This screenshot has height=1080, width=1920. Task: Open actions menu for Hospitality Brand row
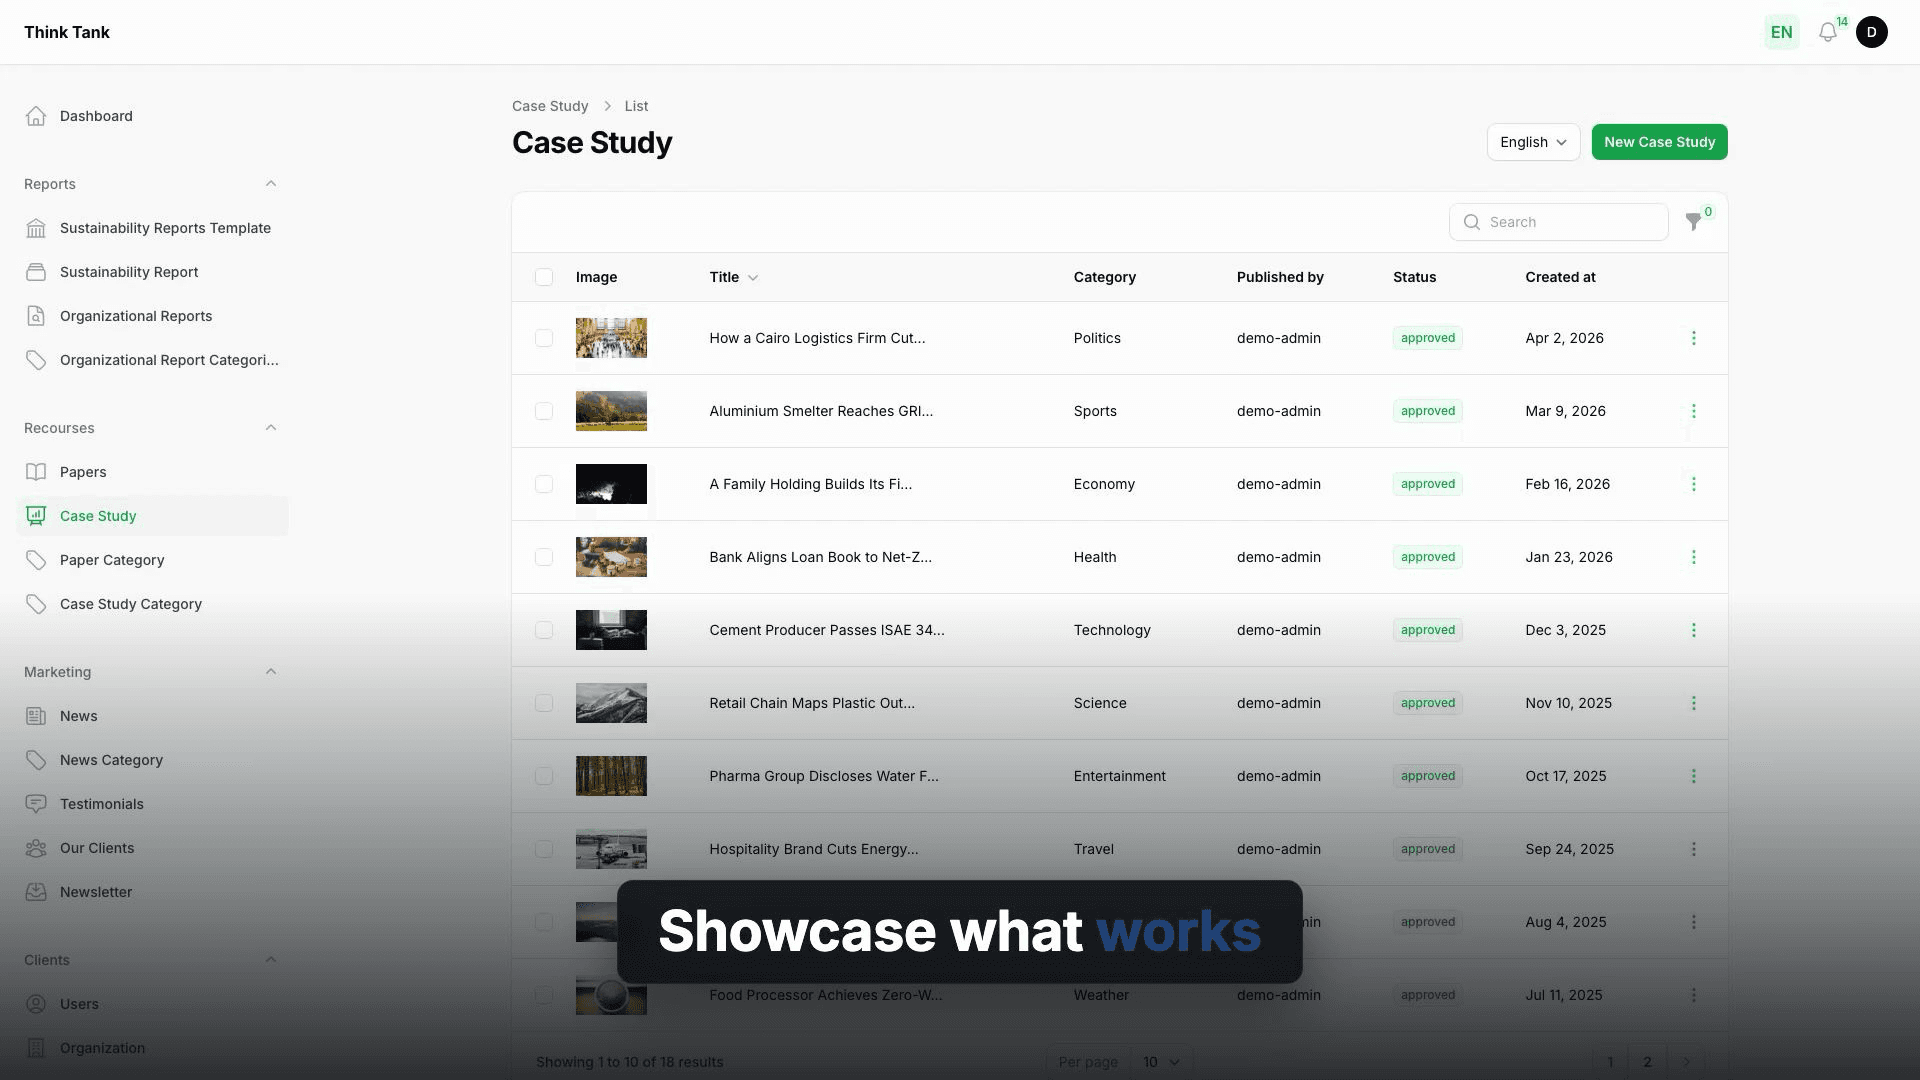1693,849
